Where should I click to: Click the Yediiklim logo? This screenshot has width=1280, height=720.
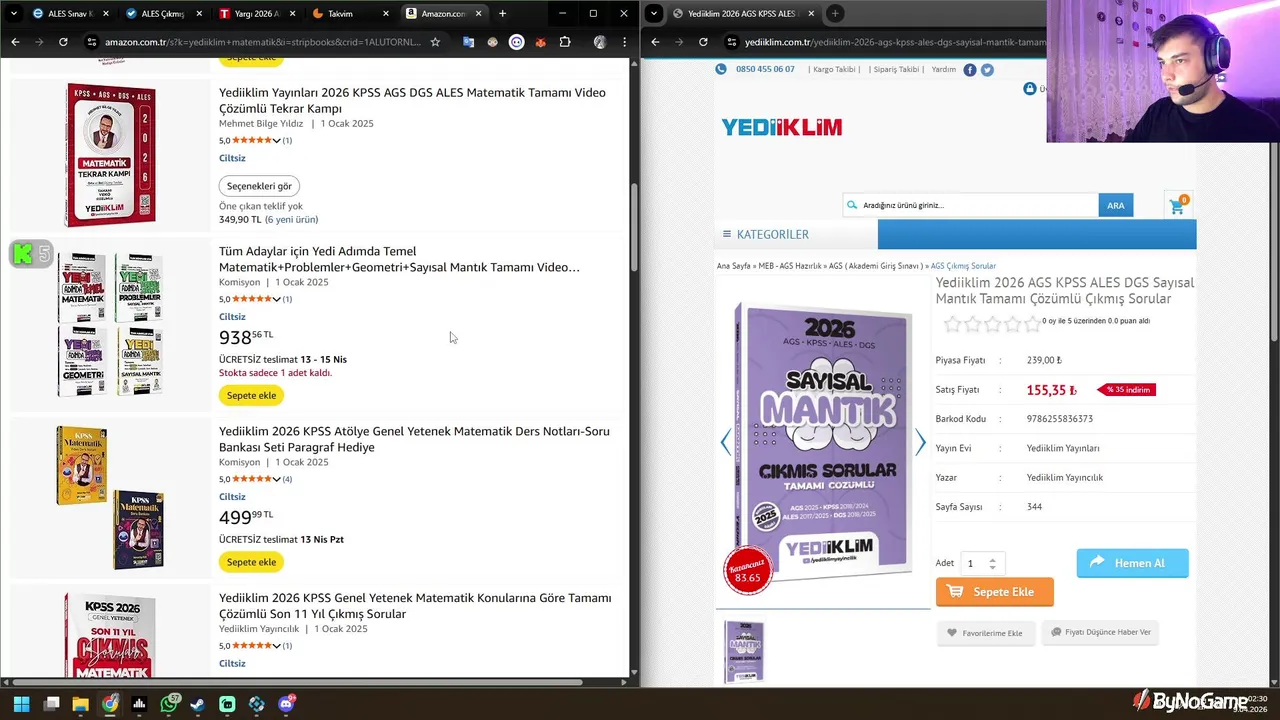coord(782,127)
